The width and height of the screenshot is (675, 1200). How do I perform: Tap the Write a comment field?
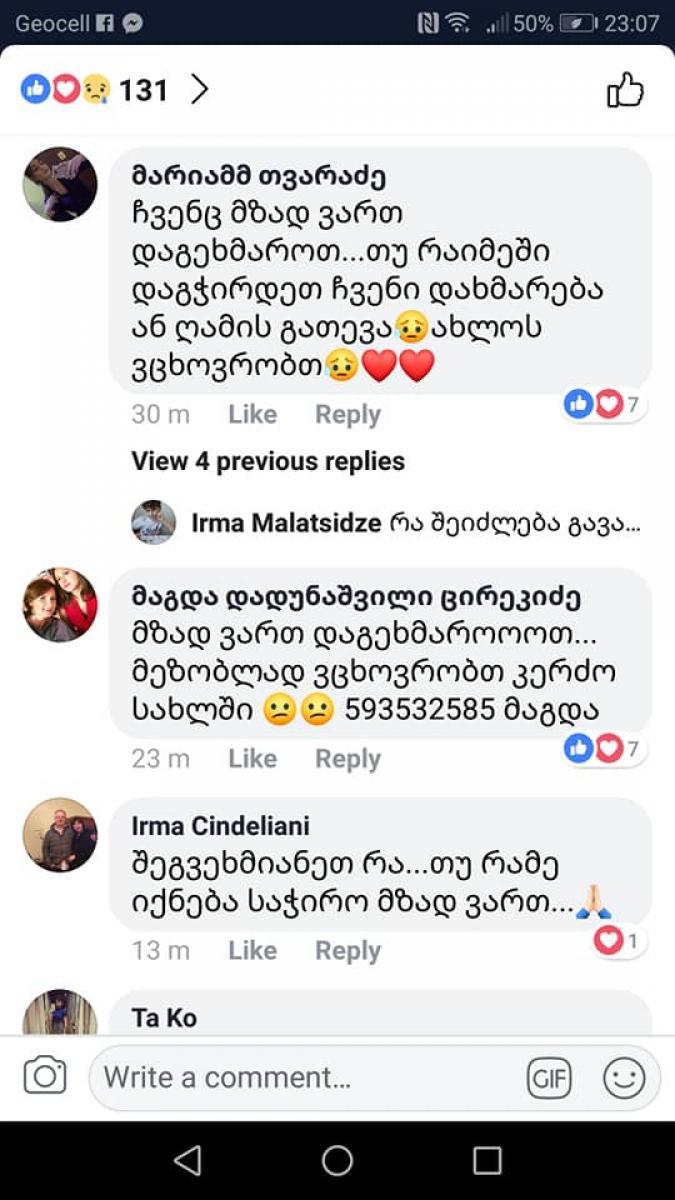pyautogui.click(x=300, y=1078)
